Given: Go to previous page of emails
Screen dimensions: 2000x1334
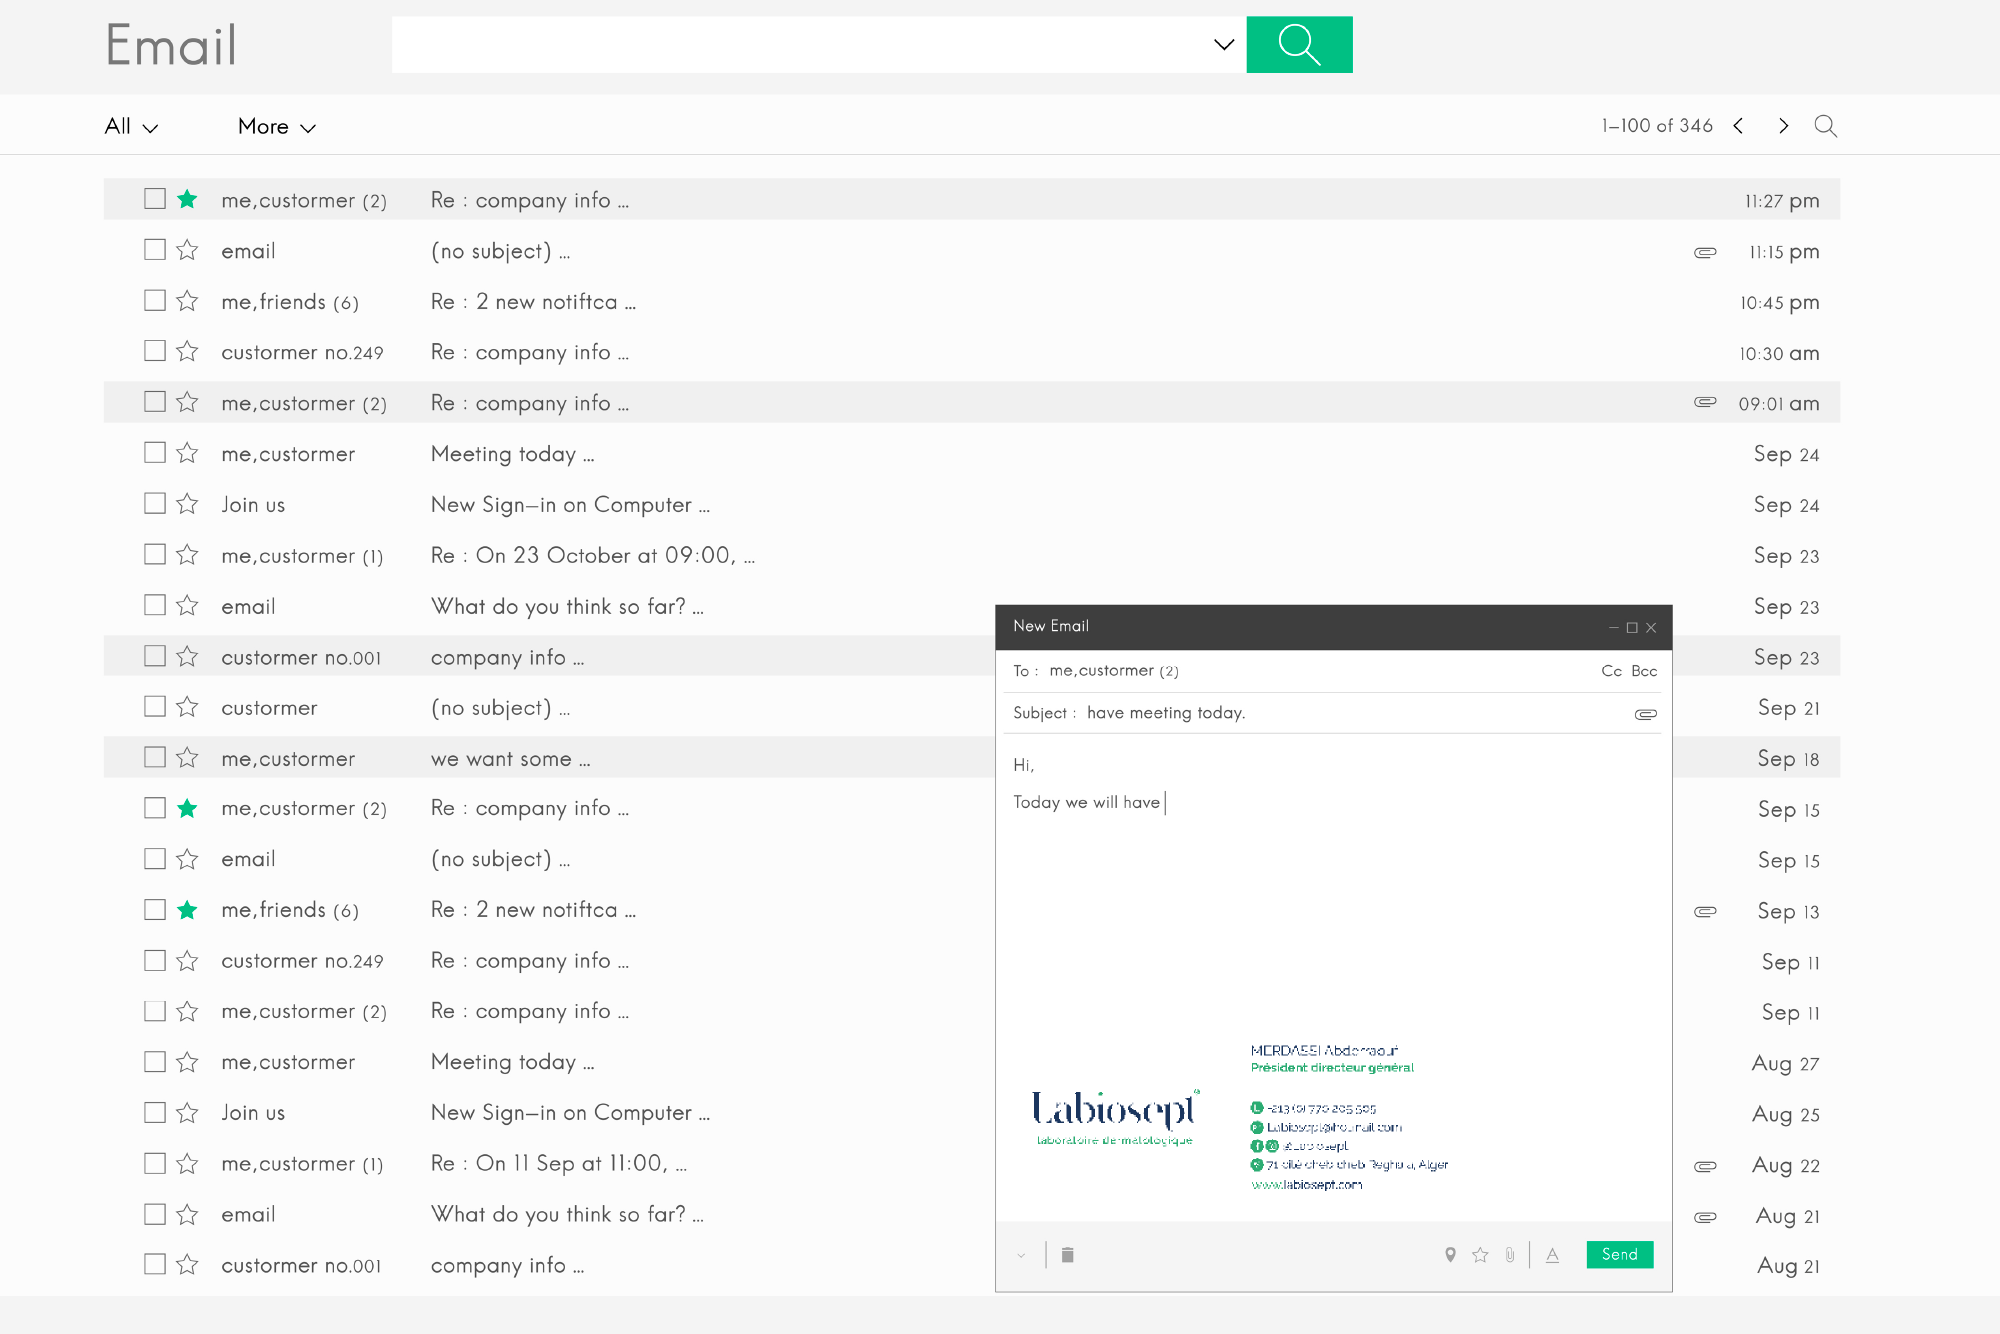Looking at the screenshot, I should [1739, 126].
